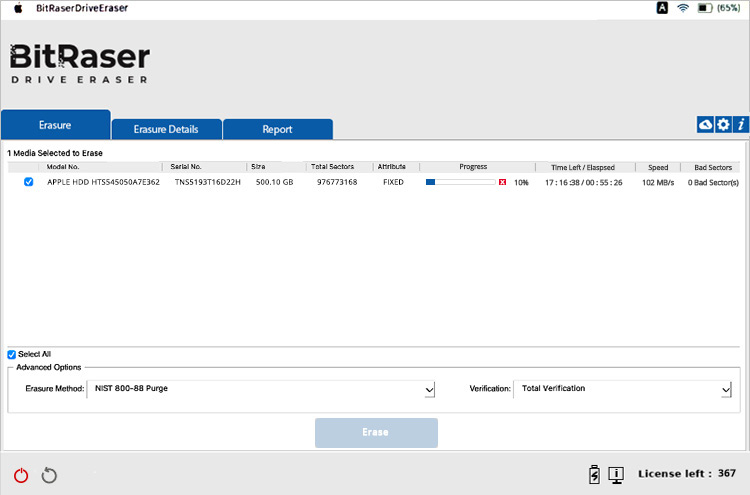Open the Verification dropdown
The height and width of the screenshot is (495, 750).
click(622, 389)
